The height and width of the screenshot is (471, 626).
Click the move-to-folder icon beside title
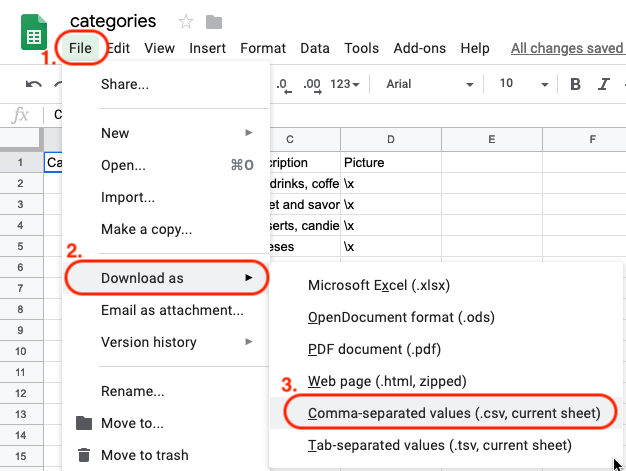coord(214,22)
